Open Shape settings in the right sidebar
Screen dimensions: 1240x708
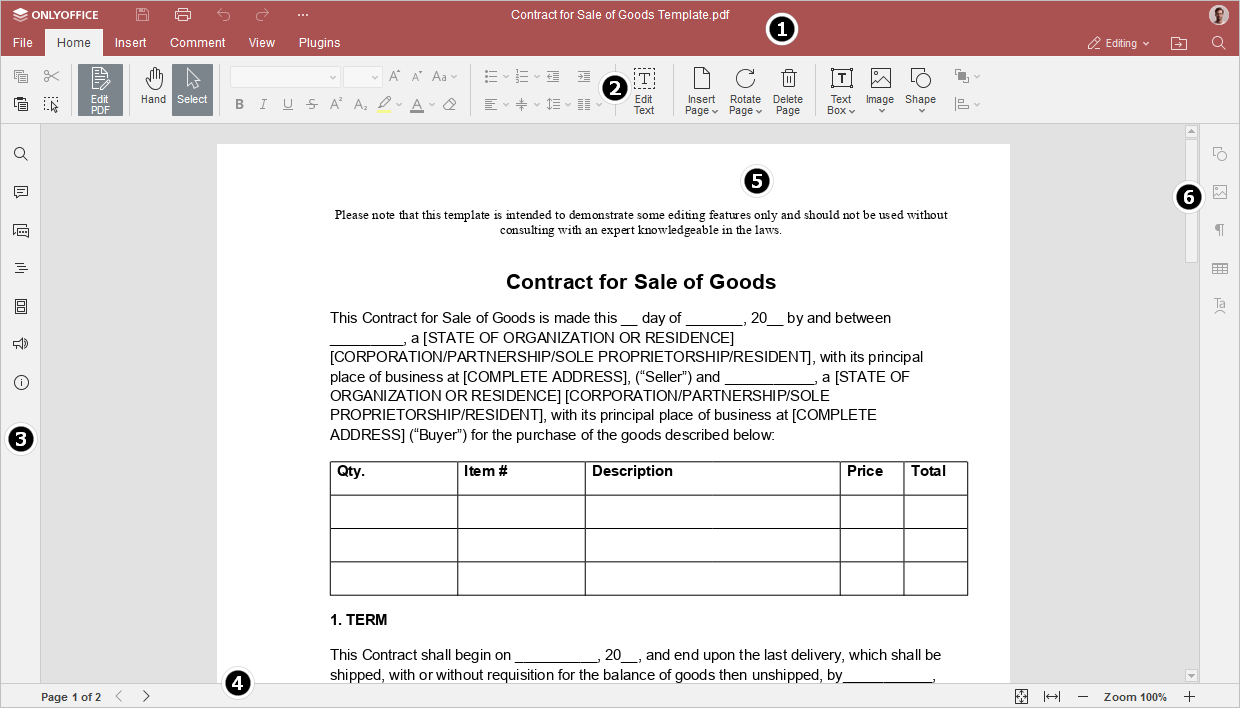[1220, 154]
